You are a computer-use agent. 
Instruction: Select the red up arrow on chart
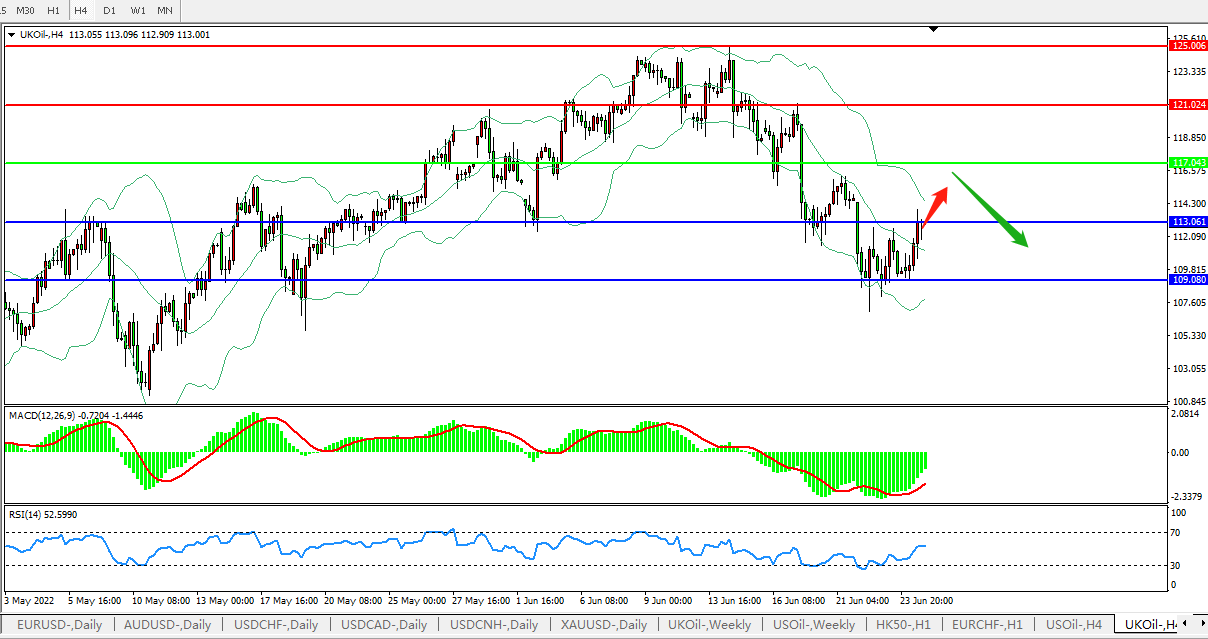tap(934, 205)
